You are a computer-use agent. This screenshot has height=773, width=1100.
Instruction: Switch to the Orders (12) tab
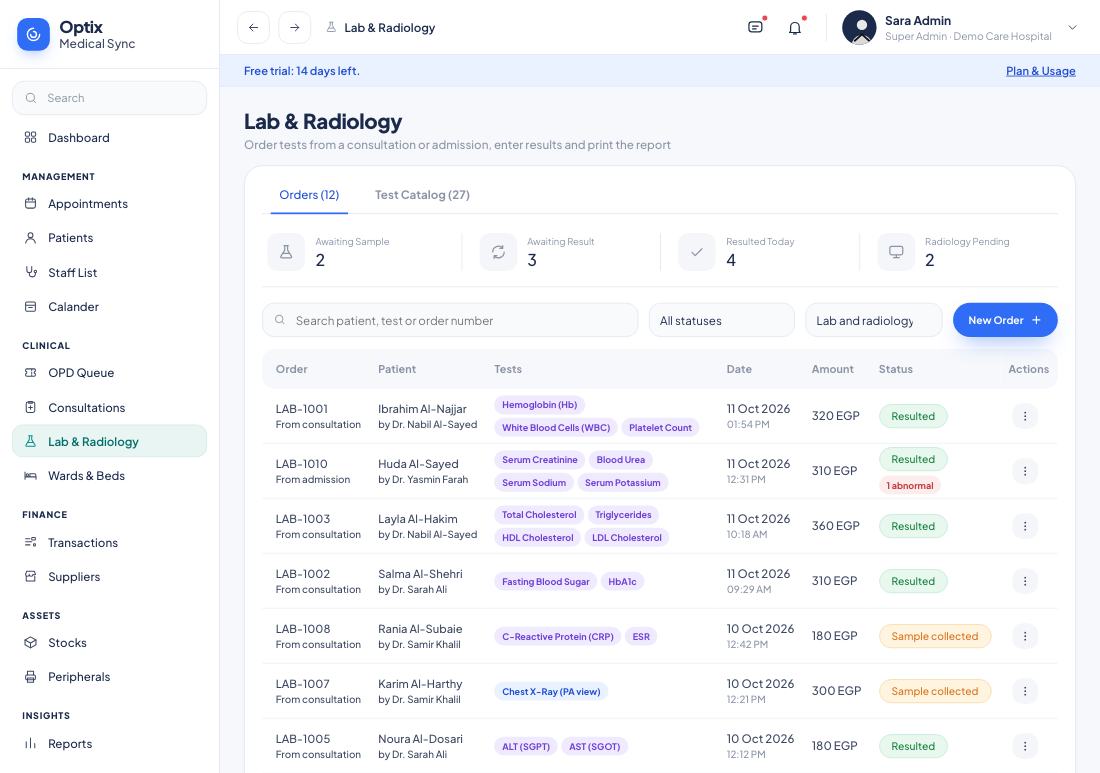[309, 195]
